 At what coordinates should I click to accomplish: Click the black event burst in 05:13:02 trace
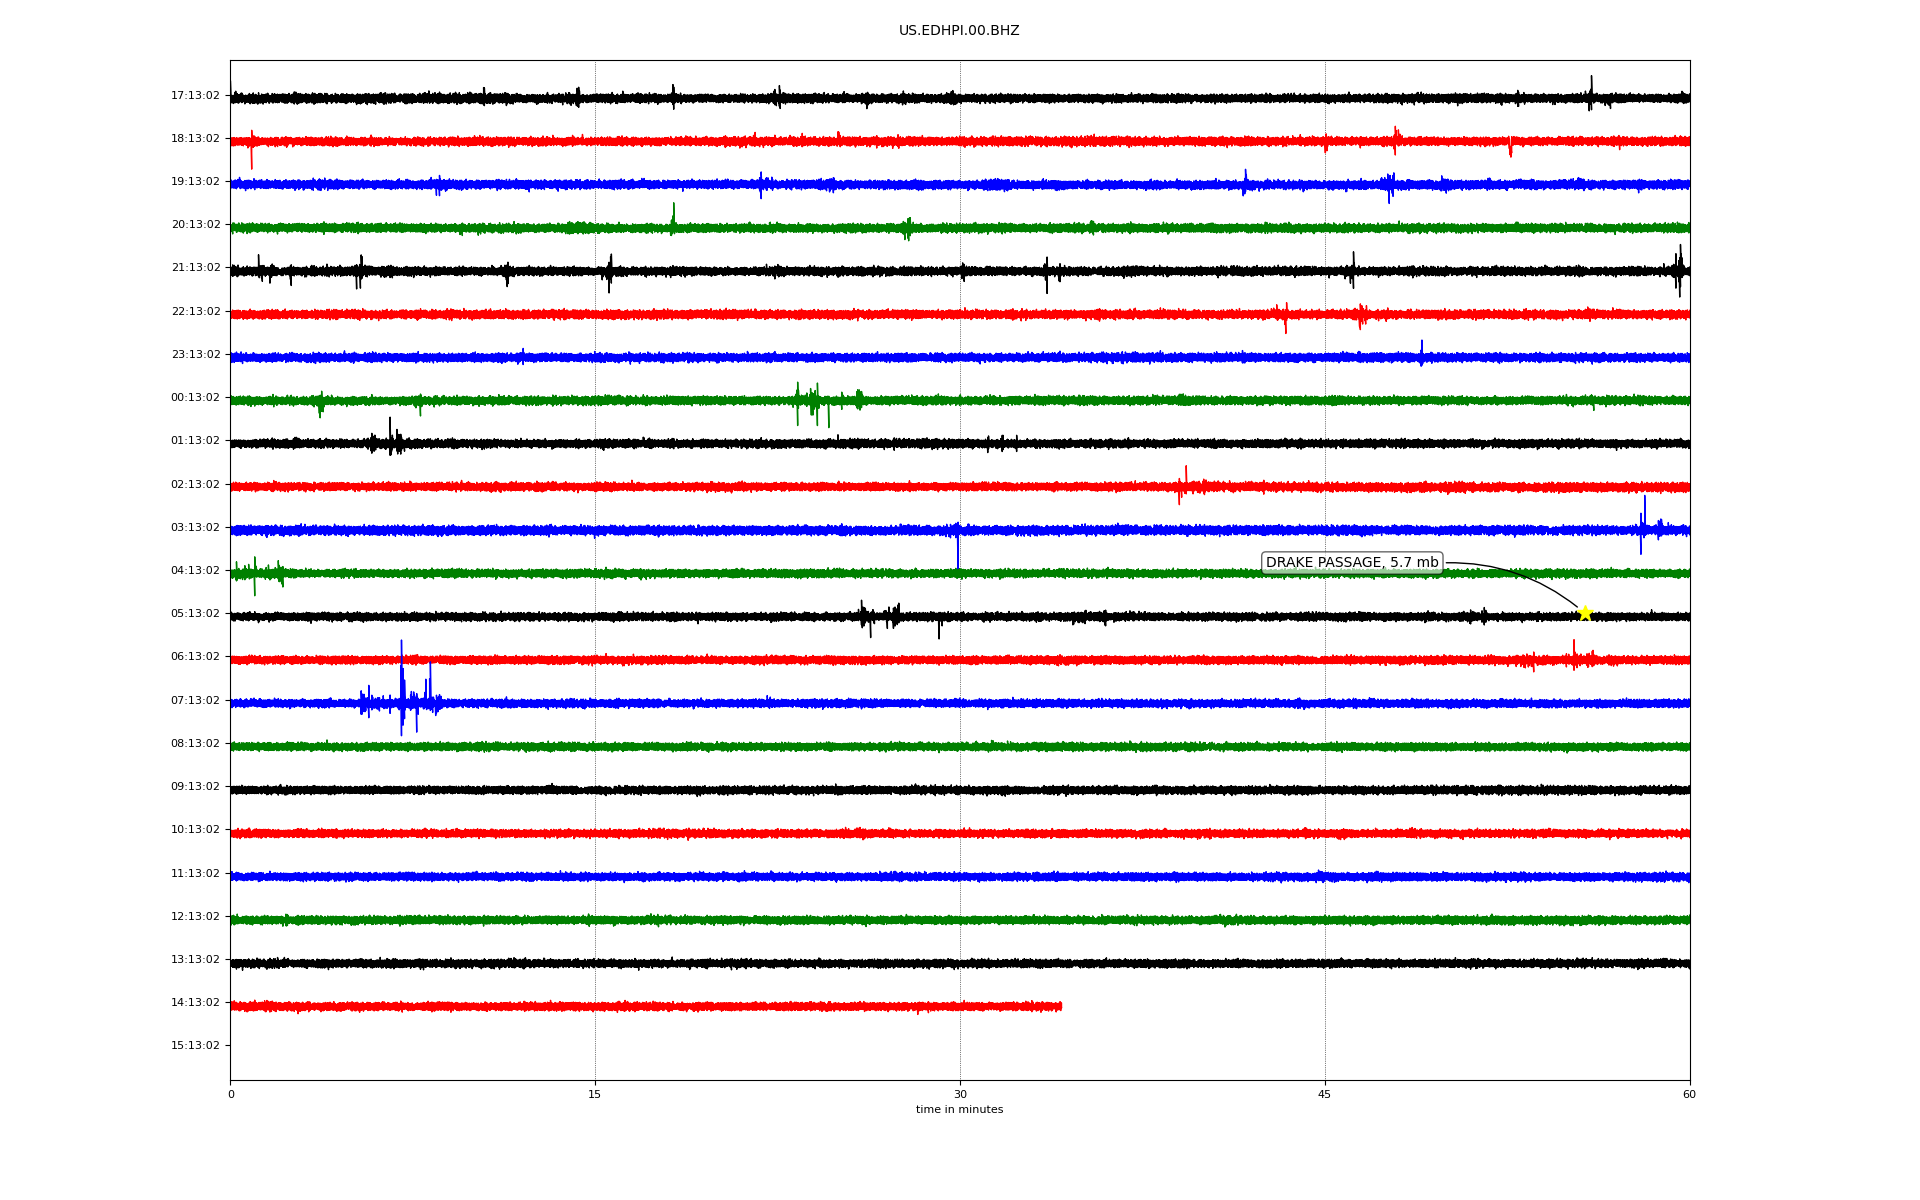pos(882,618)
